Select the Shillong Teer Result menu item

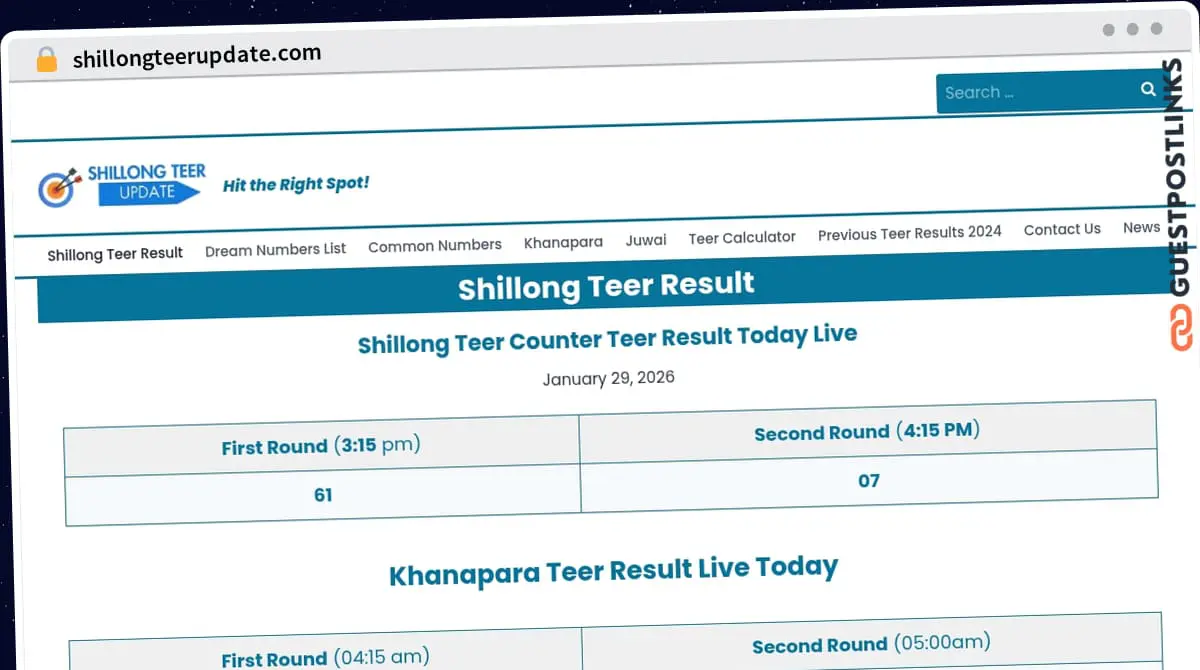(x=113, y=254)
